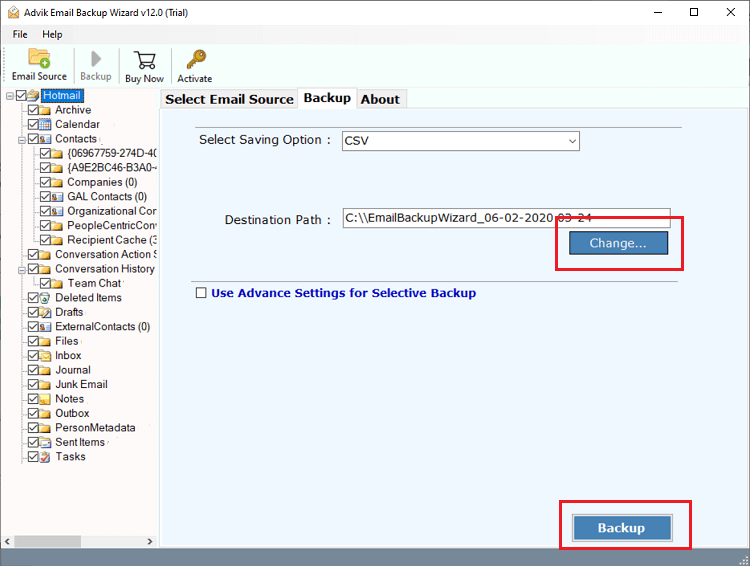
Task: Click the tree scrollbar right arrow
Action: coord(150,542)
